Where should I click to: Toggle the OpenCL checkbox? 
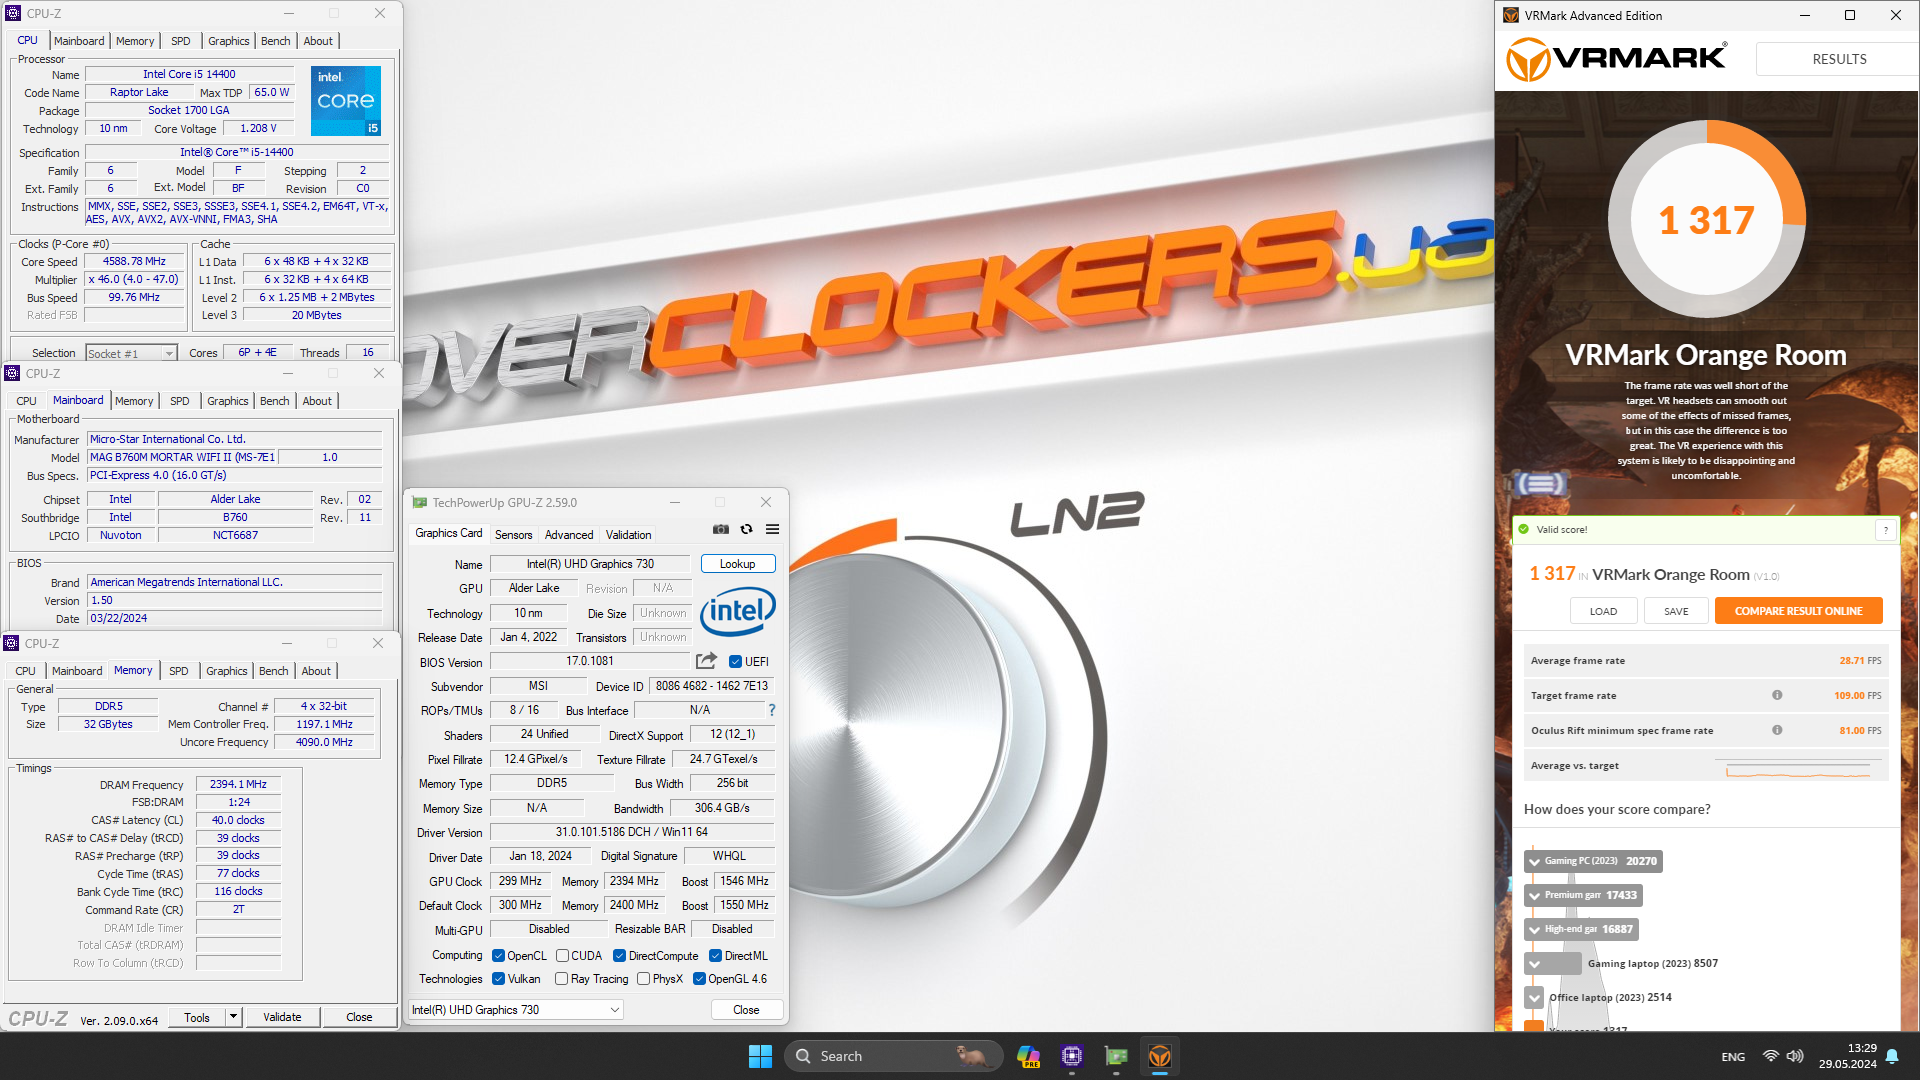[498, 955]
